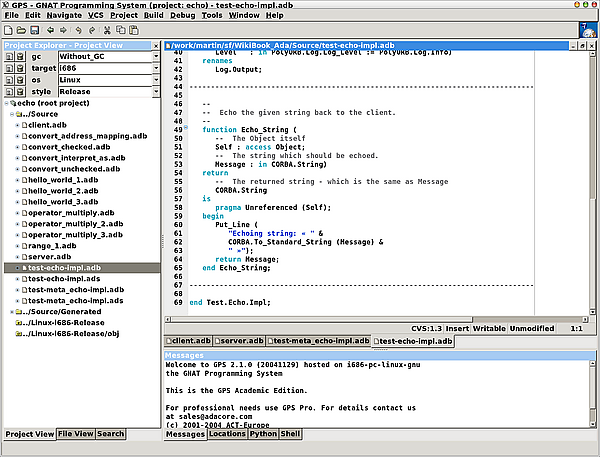The image size is (600, 457).
Task: Click the Unmodified status label
Action: 532,328
